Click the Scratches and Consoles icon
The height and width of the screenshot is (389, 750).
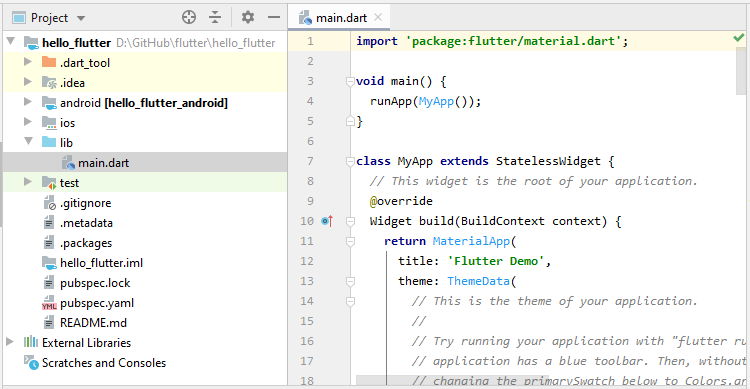(x=31, y=363)
